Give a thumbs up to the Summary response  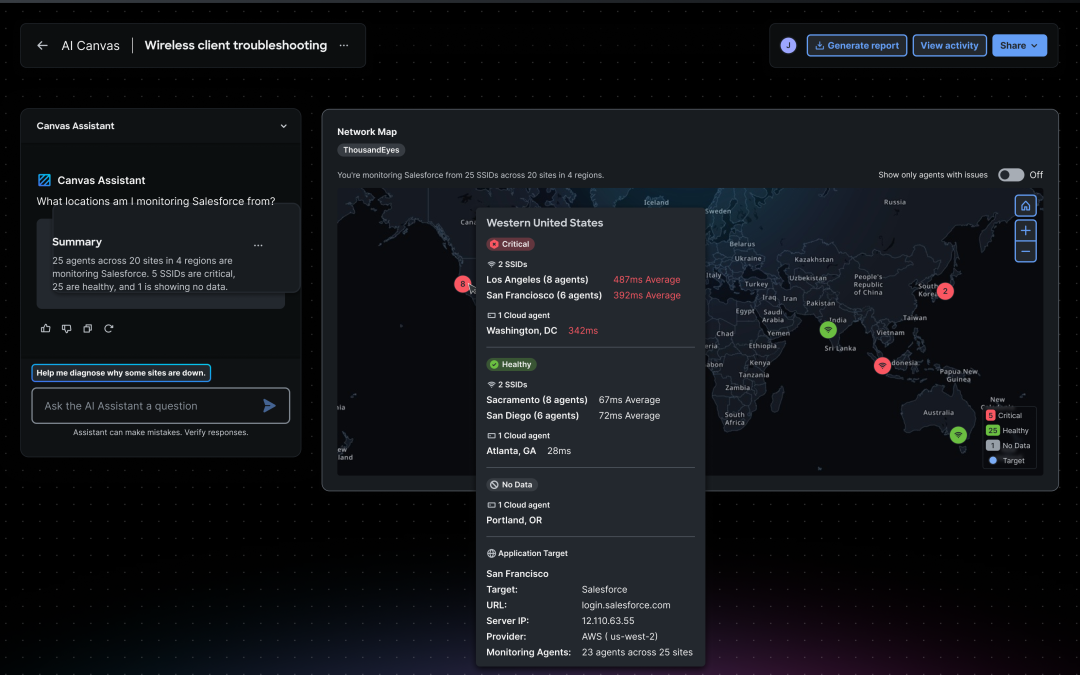(45, 328)
